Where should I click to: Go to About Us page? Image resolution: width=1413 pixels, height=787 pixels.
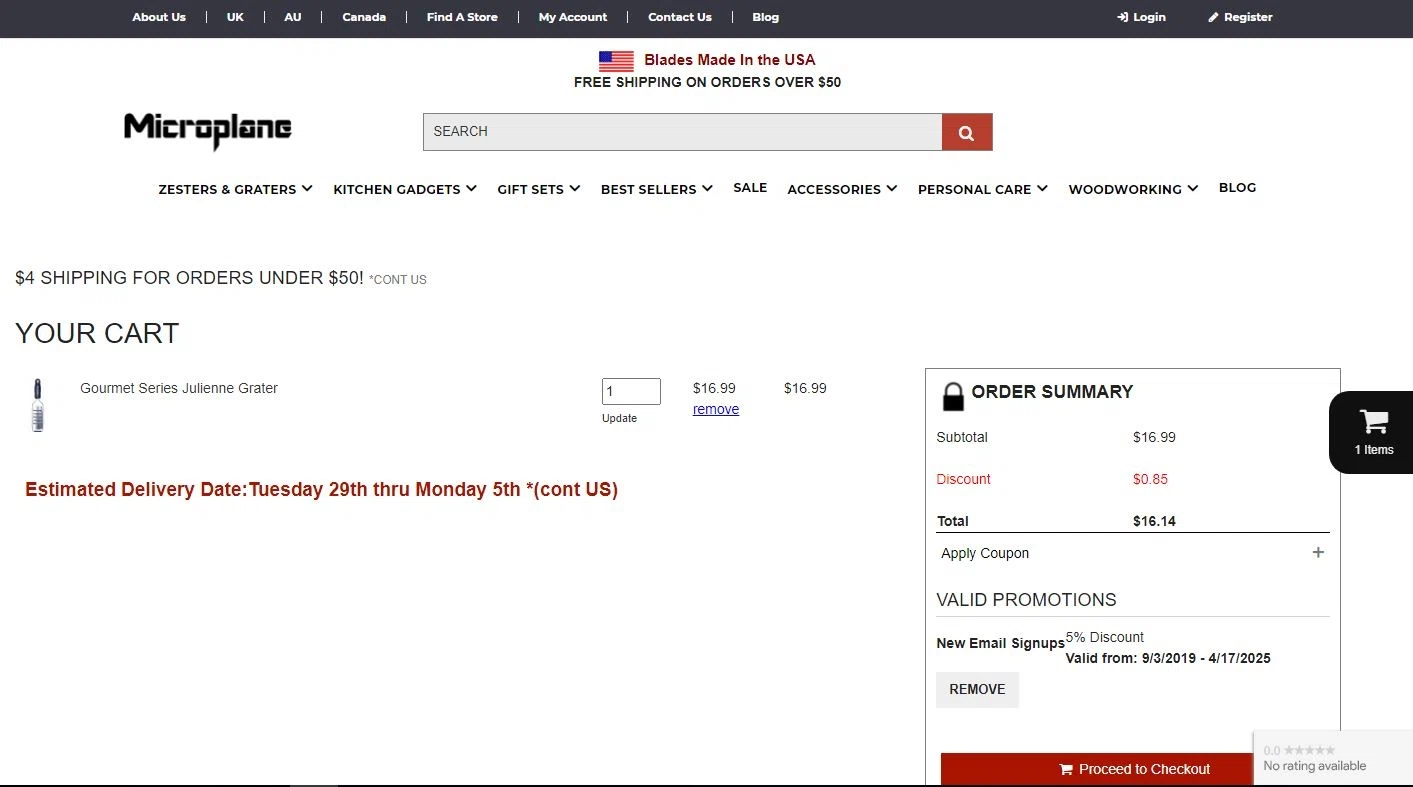click(x=159, y=17)
